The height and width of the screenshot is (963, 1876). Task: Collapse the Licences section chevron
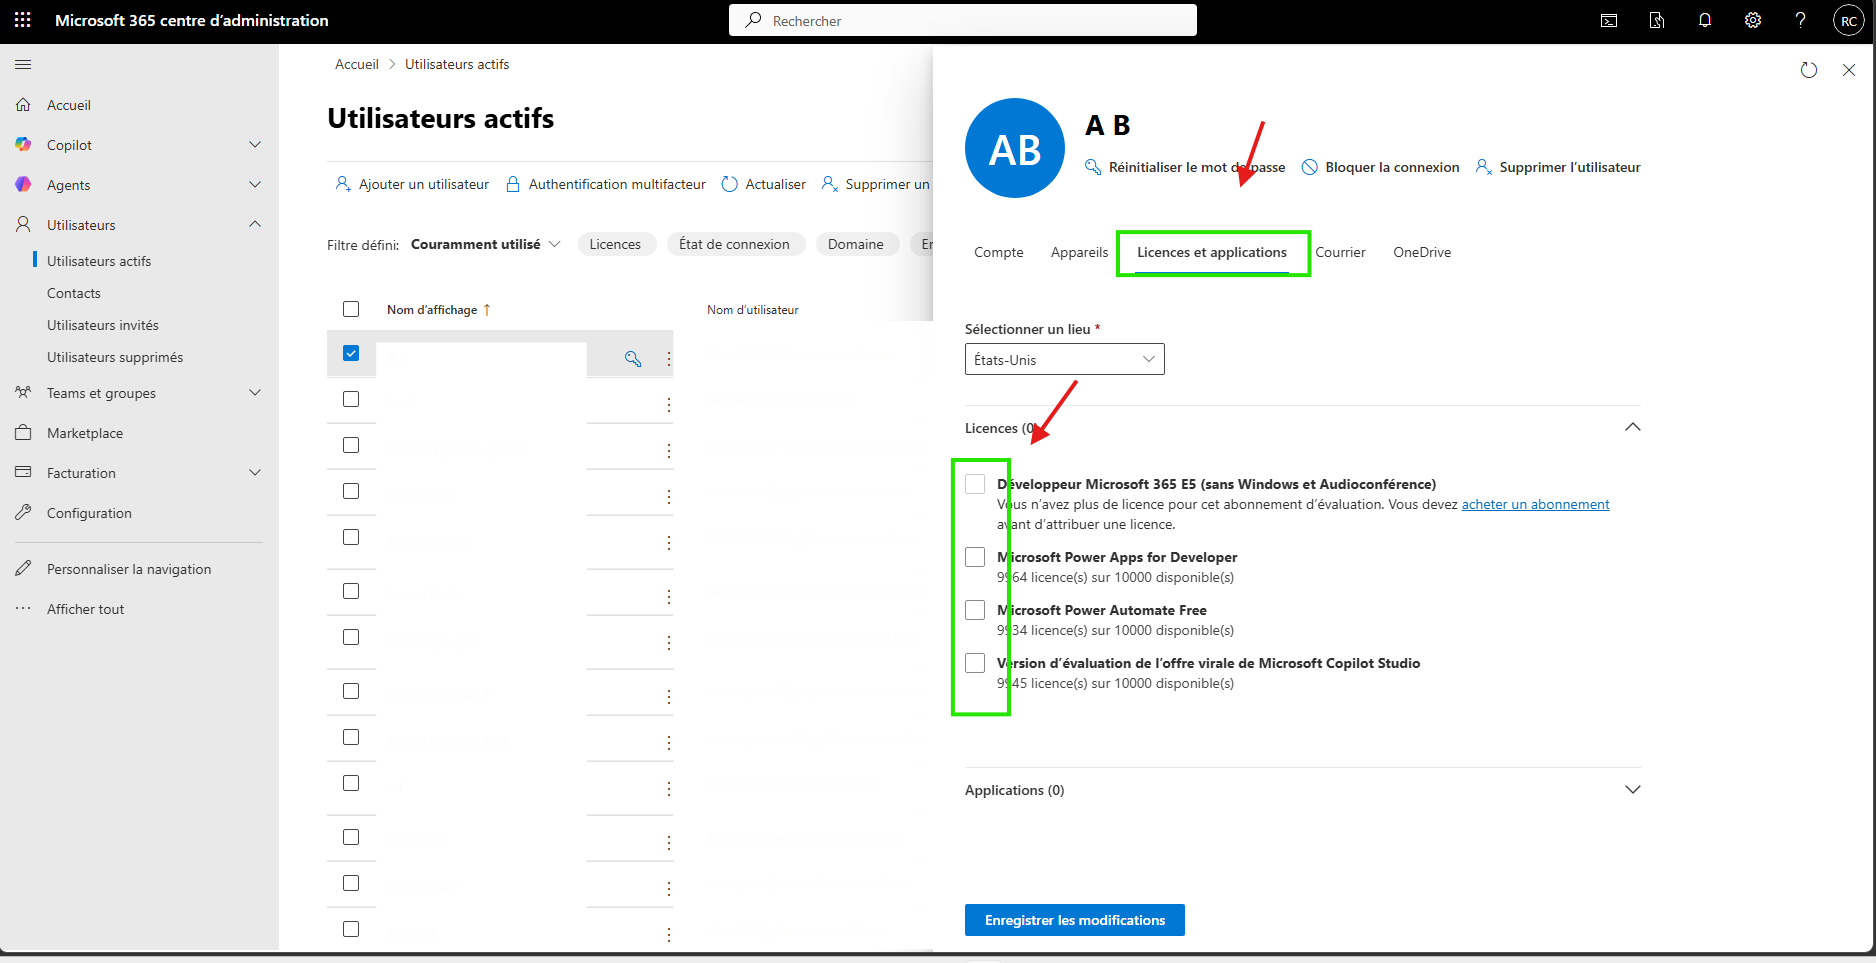pyautogui.click(x=1633, y=427)
